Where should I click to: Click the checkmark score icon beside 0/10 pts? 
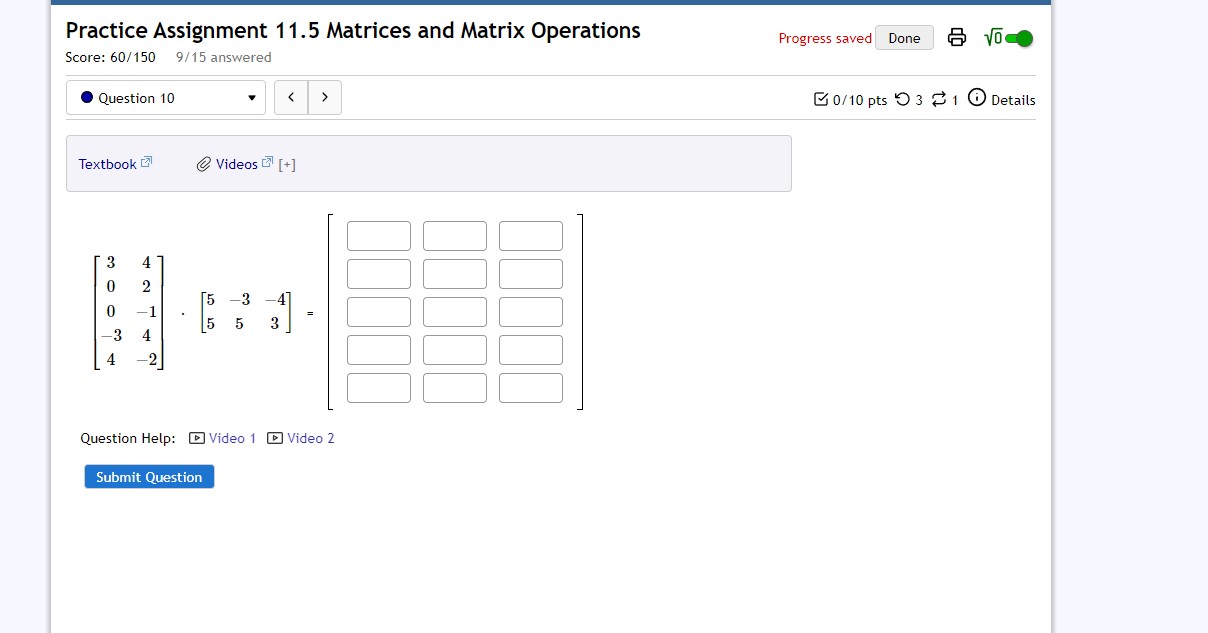(822, 99)
